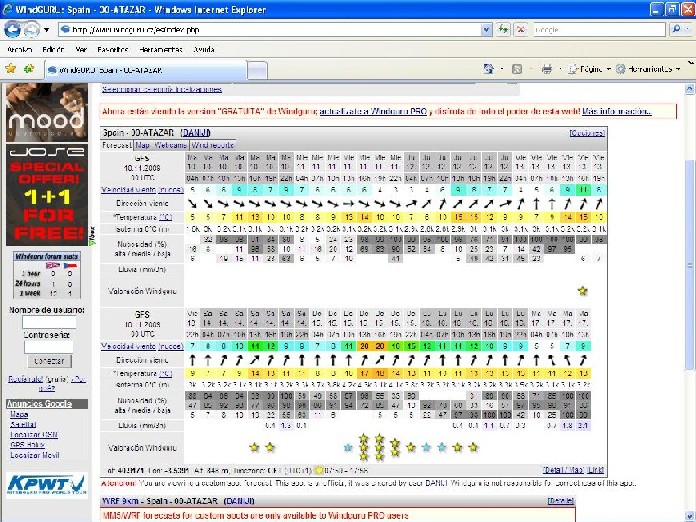Image resolution: width=696 pixels, height=522 pixels.
Task: Open the Favoritos menu
Action: 112,48
